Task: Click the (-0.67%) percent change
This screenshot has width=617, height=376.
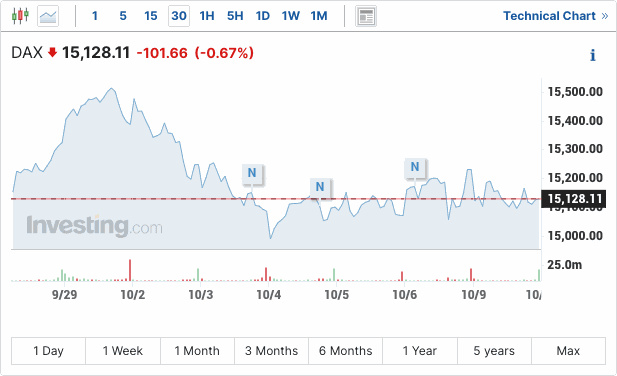Action: click(224, 53)
